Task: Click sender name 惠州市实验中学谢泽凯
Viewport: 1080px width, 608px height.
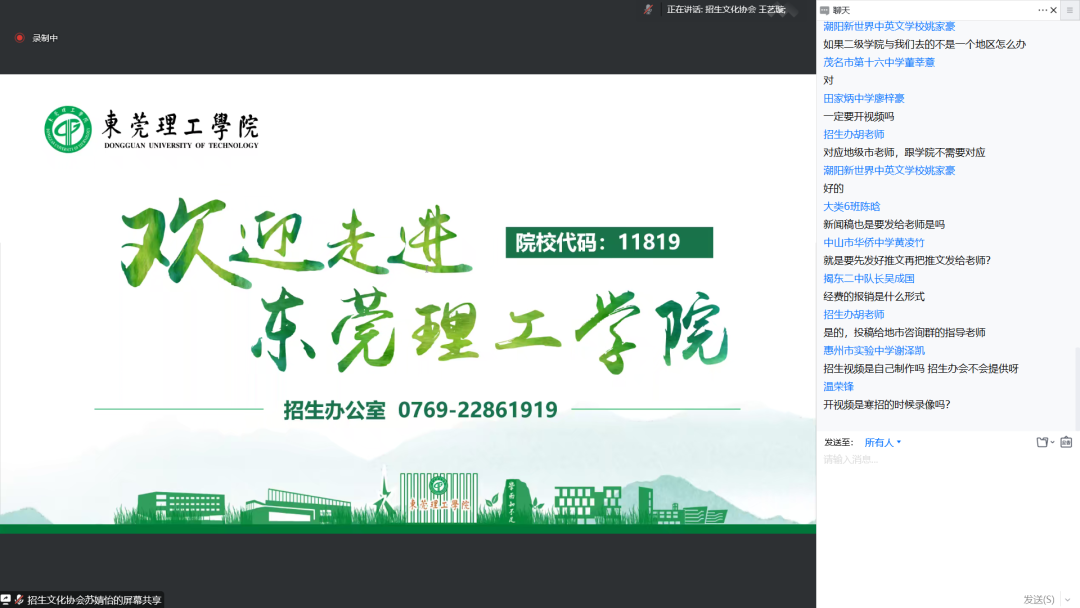Action: pos(873,350)
